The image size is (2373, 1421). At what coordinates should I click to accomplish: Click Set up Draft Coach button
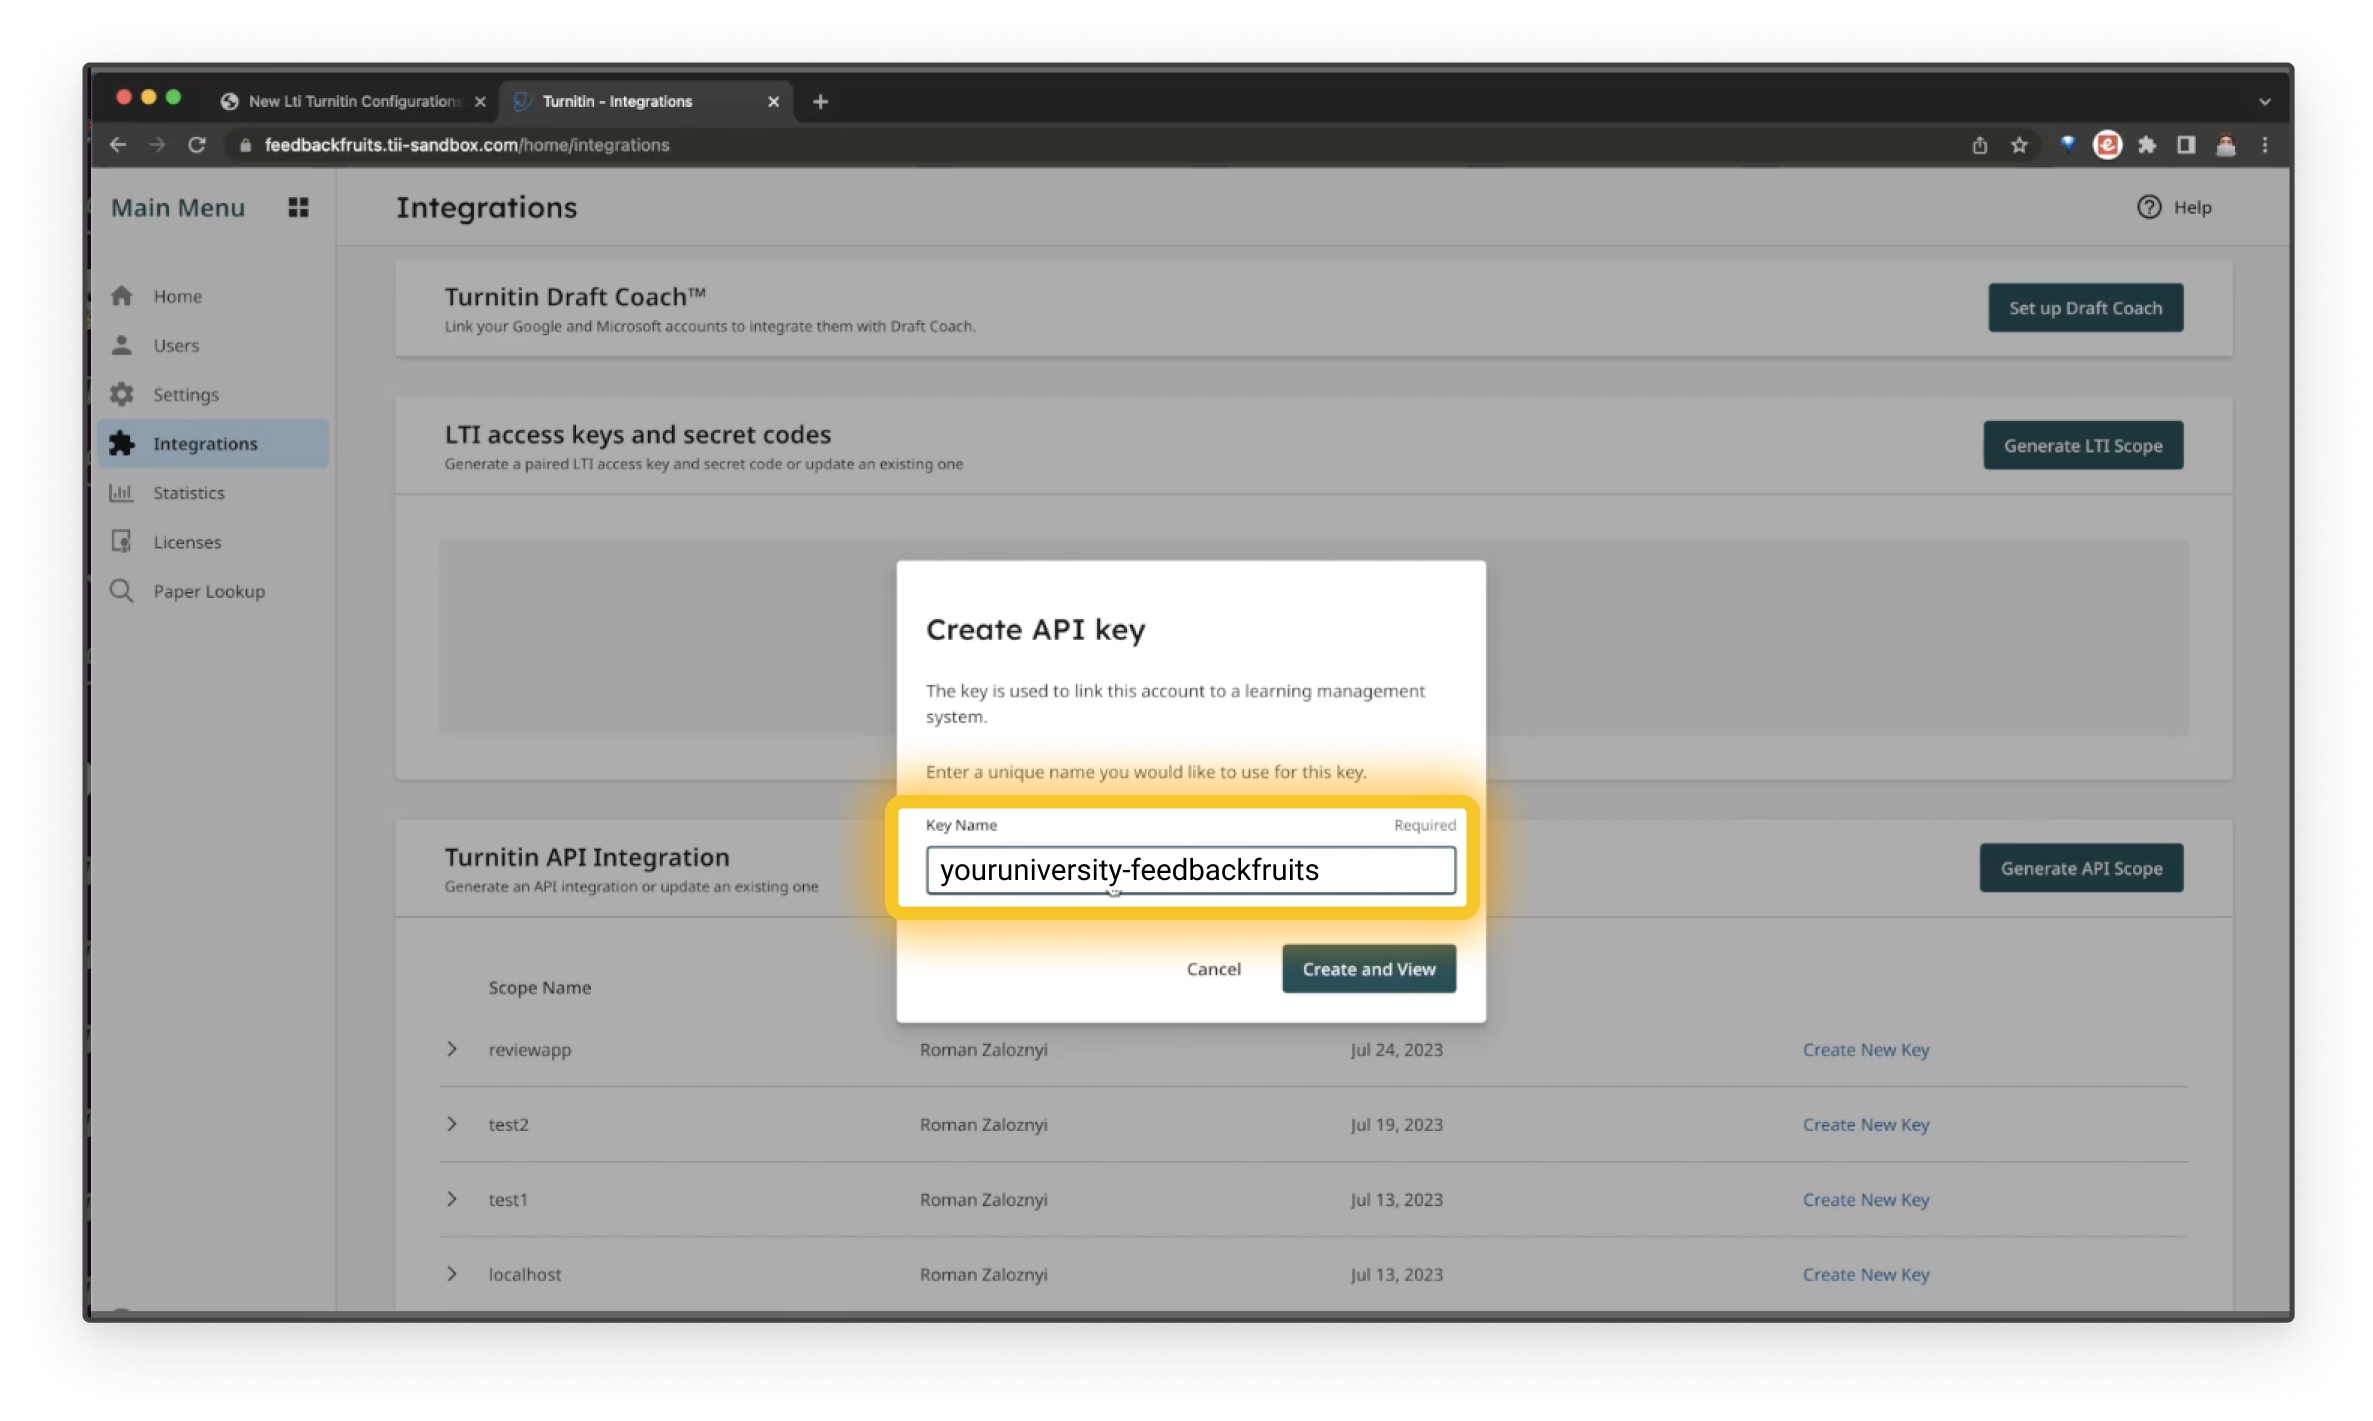[x=2085, y=308]
